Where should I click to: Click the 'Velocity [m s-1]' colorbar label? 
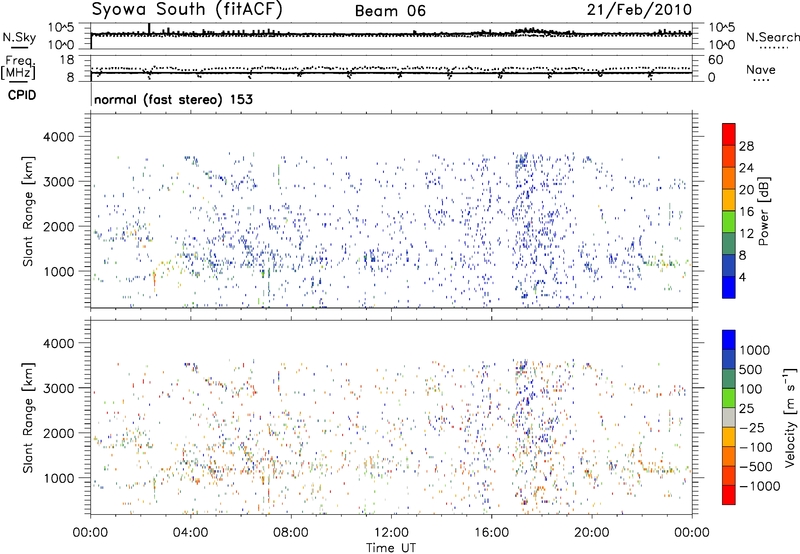tap(790, 417)
